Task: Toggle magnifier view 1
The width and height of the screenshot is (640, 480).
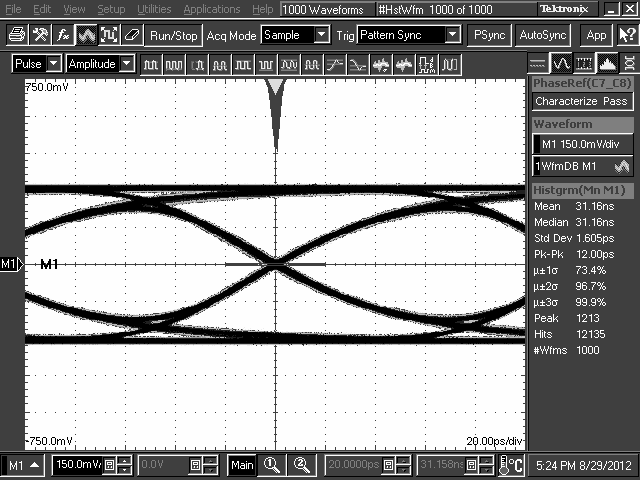Action: click(271, 465)
